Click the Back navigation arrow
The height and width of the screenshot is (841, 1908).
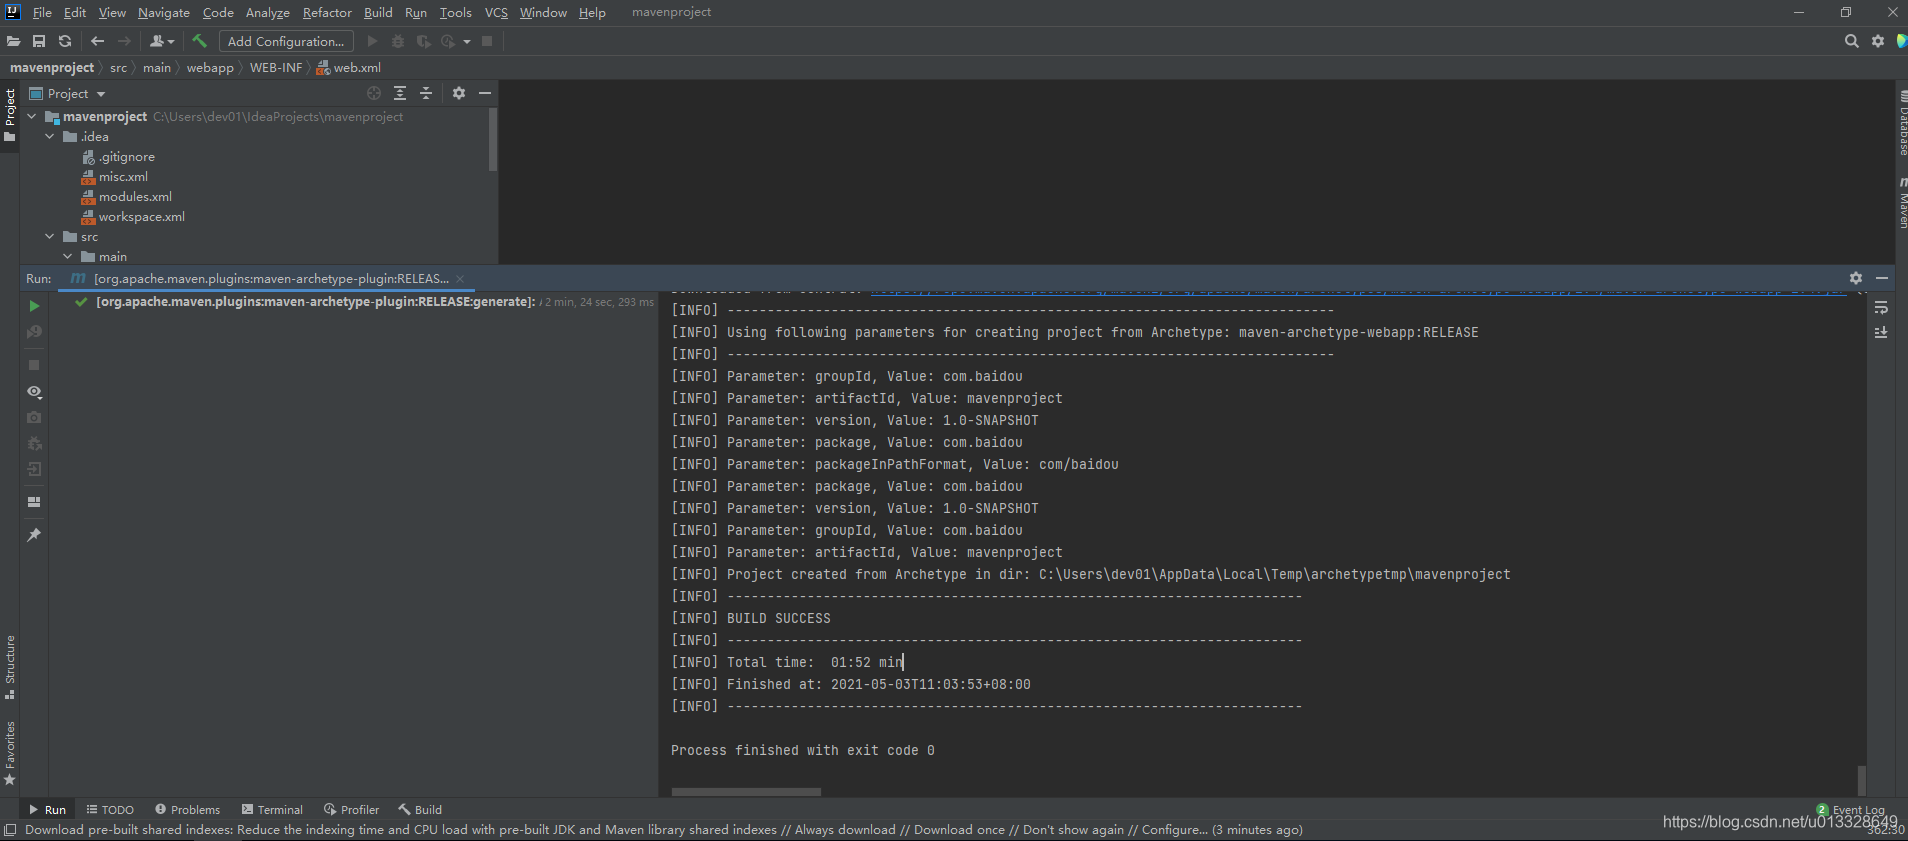(97, 41)
